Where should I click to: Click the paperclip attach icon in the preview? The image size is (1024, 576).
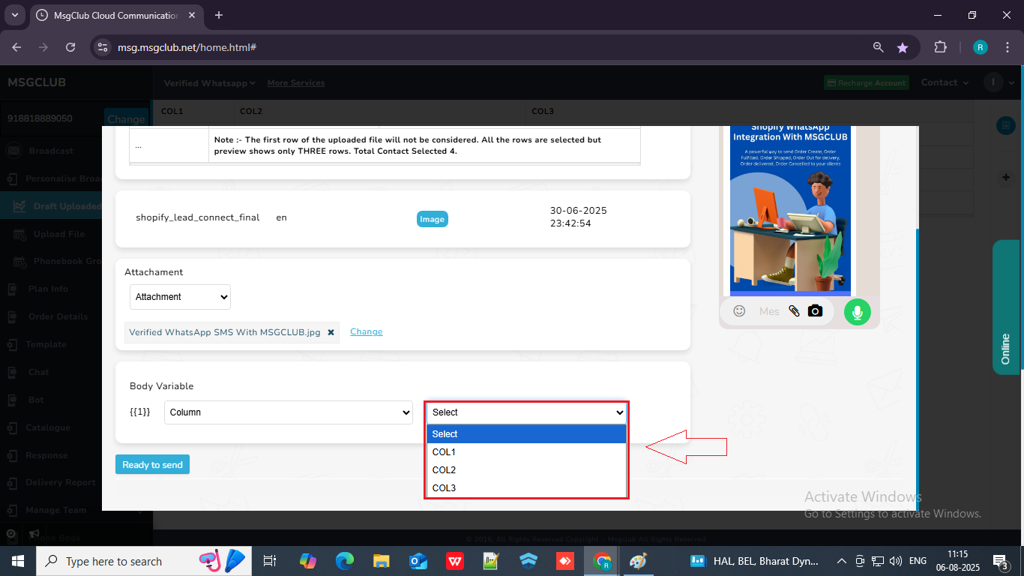point(794,312)
